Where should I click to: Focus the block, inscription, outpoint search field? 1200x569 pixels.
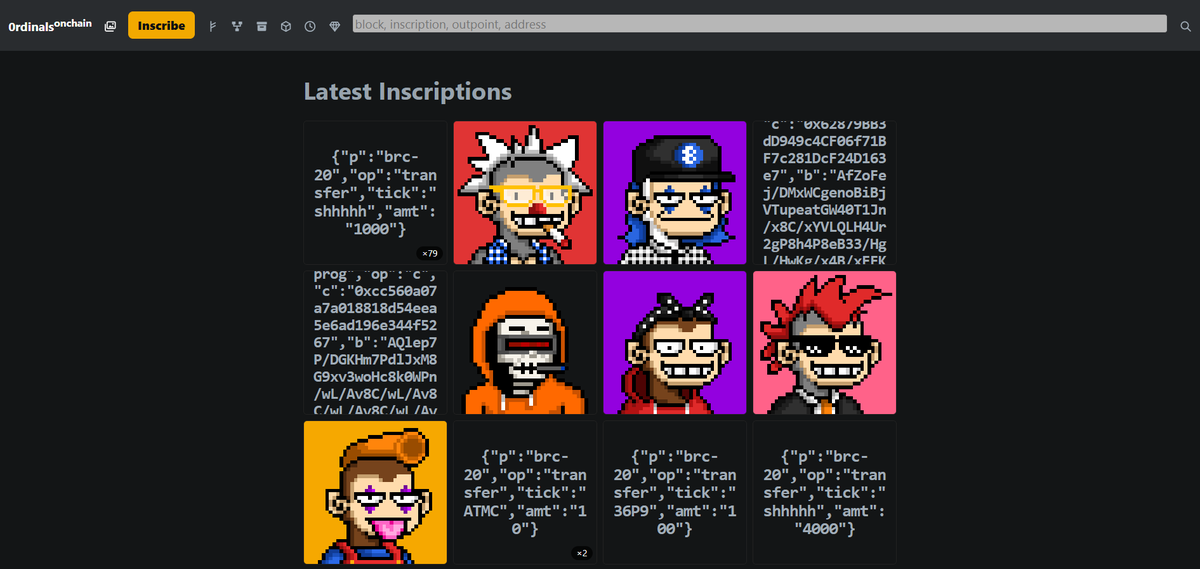pos(760,23)
